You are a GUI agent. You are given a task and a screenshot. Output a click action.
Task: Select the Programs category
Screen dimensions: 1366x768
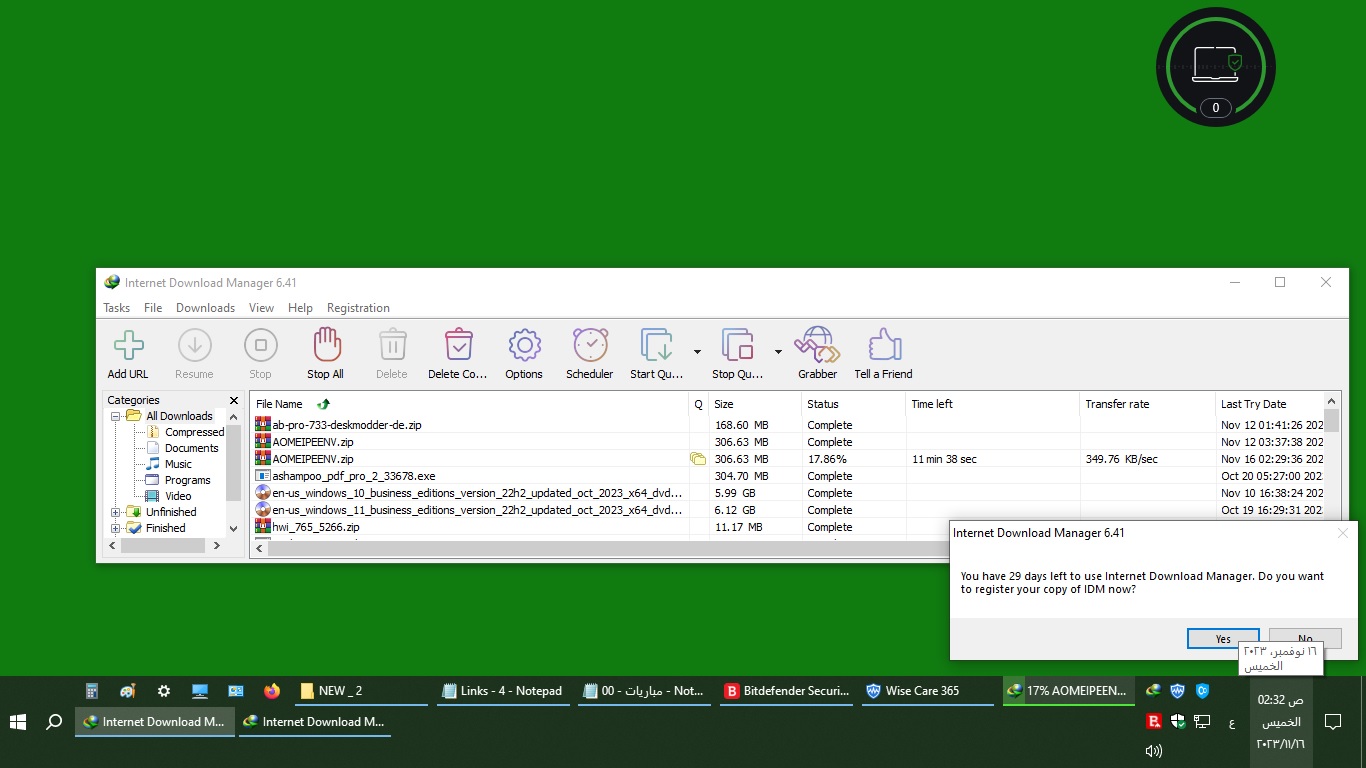click(187, 480)
